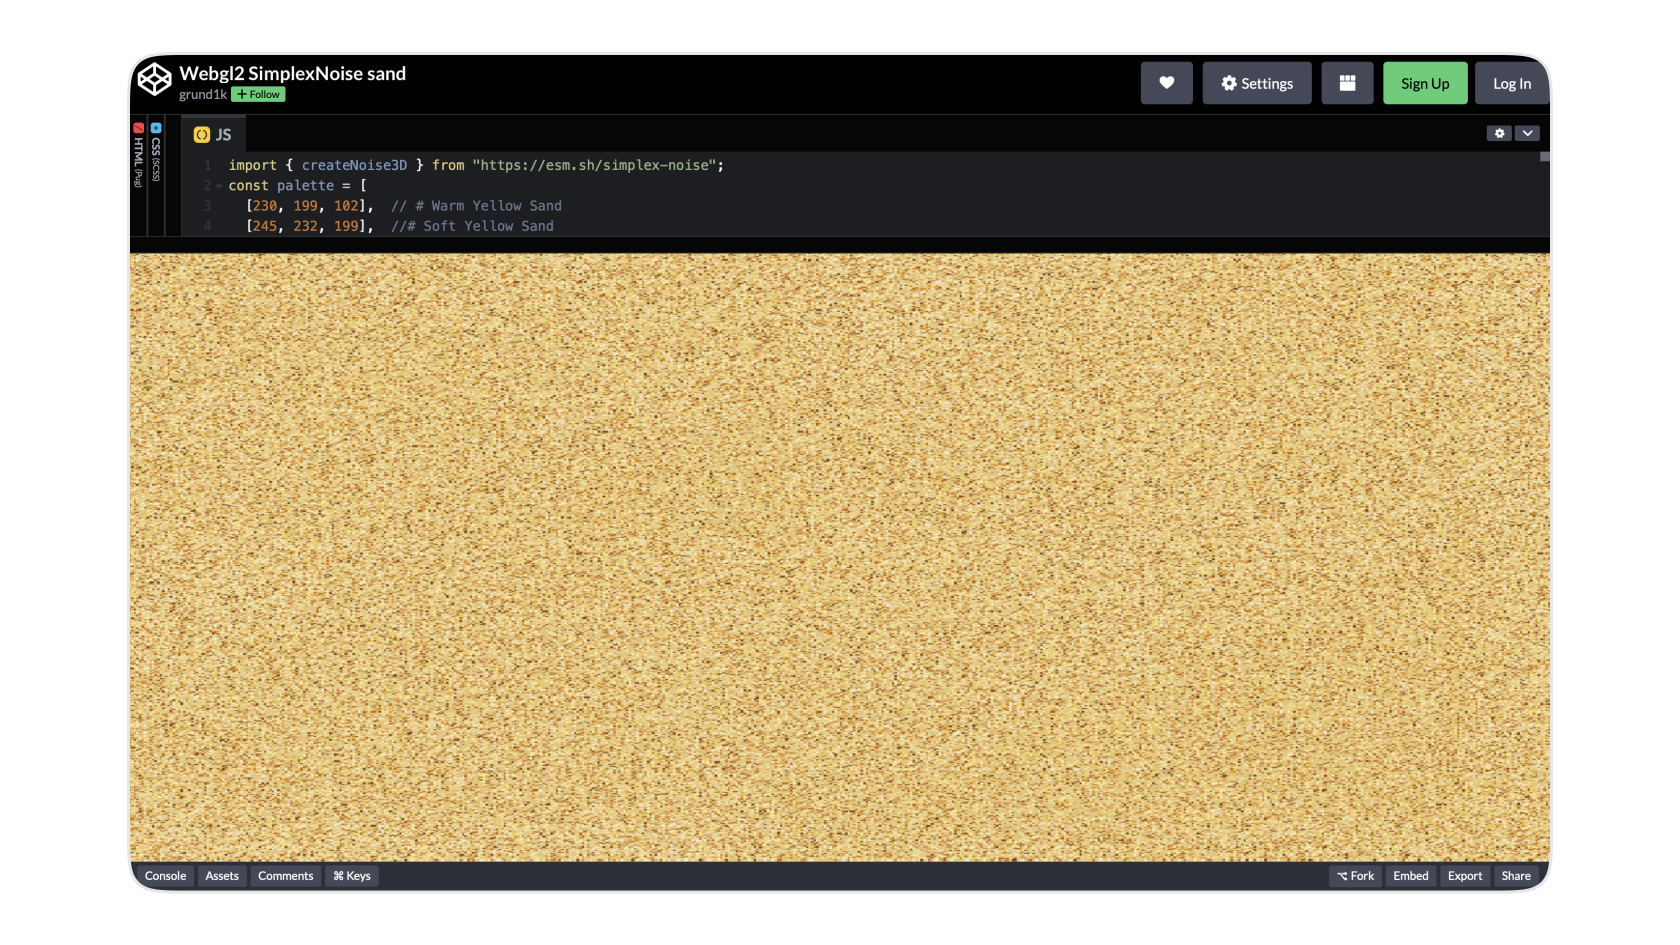Image resolution: width=1680 pixels, height=945 pixels.
Task: Toggle the Assets panel
Action: coord(222,876)
